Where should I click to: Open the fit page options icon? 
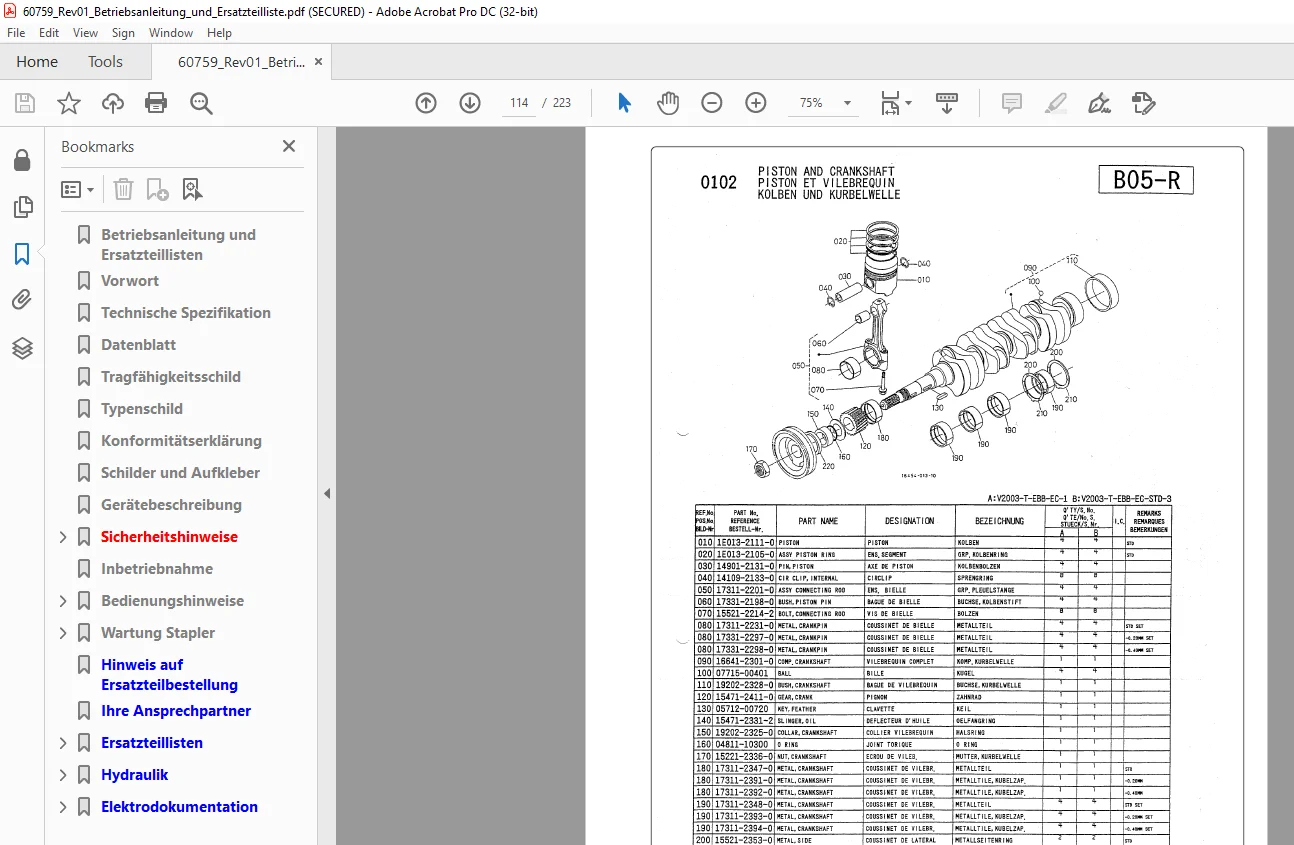896,103
